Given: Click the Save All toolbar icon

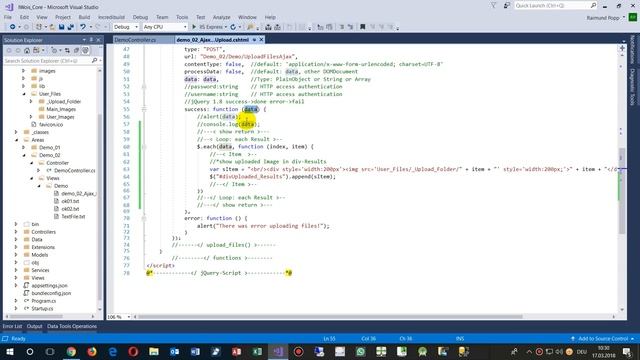Looking at the screenshot, I should point(70,27).
